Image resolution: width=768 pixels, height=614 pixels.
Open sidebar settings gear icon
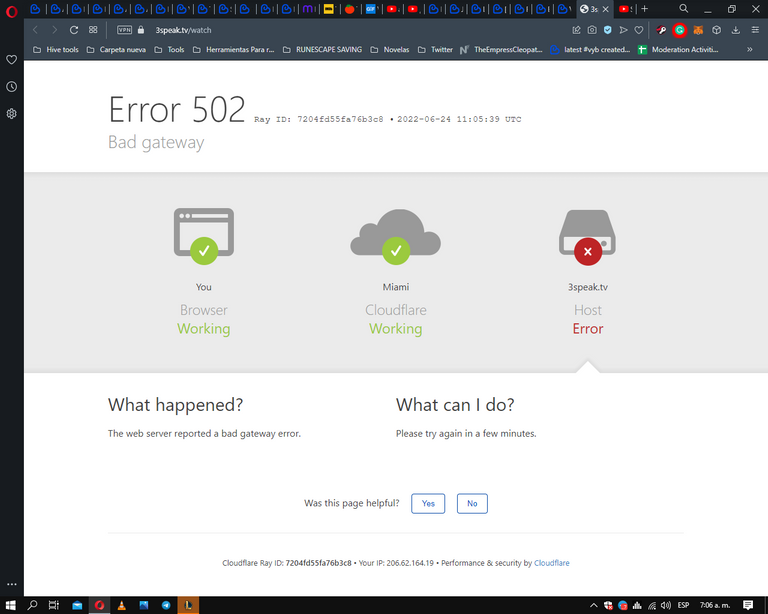coord(12,114)
